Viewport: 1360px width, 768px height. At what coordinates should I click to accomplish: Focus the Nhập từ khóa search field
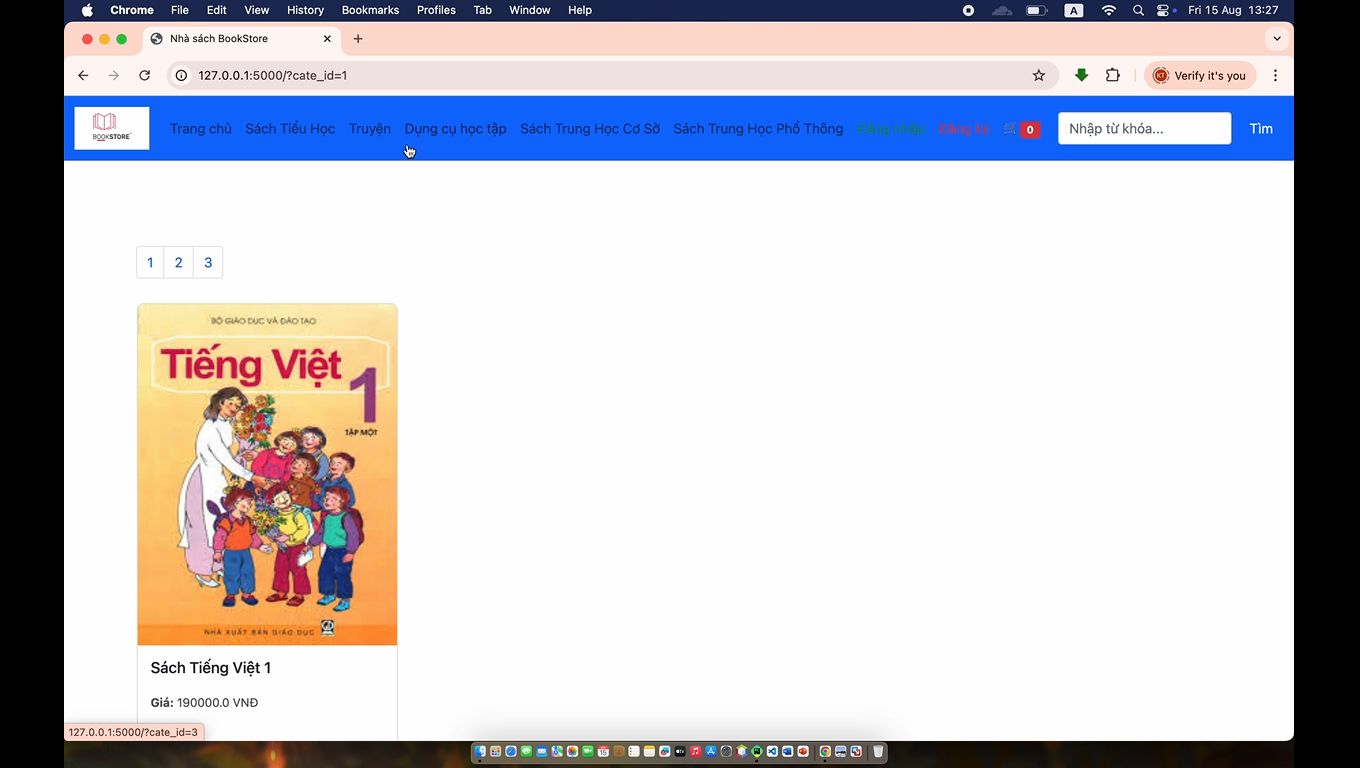coord(1144,129)
